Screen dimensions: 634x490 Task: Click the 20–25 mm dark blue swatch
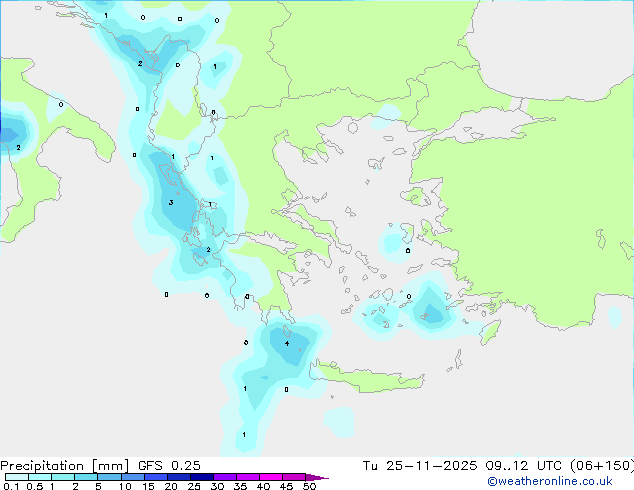[x=179, y=477]
